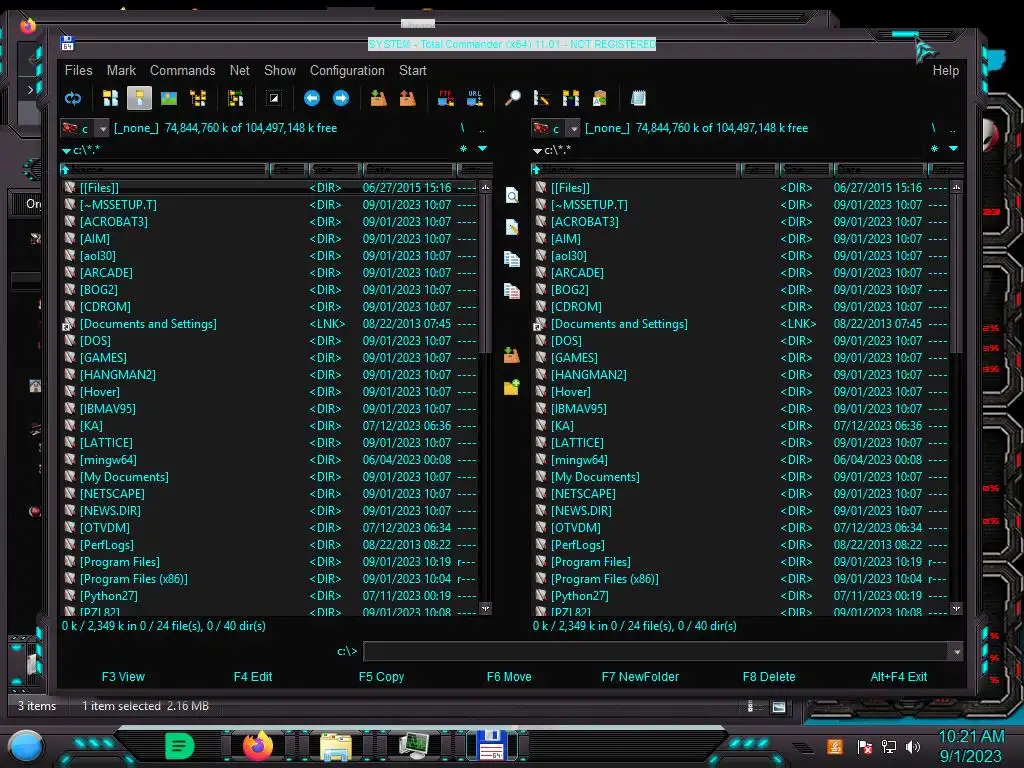Viewport: 1024px width, 768px height.
Task: Click the F6 Move button
Action: click(x=509, y=677)
